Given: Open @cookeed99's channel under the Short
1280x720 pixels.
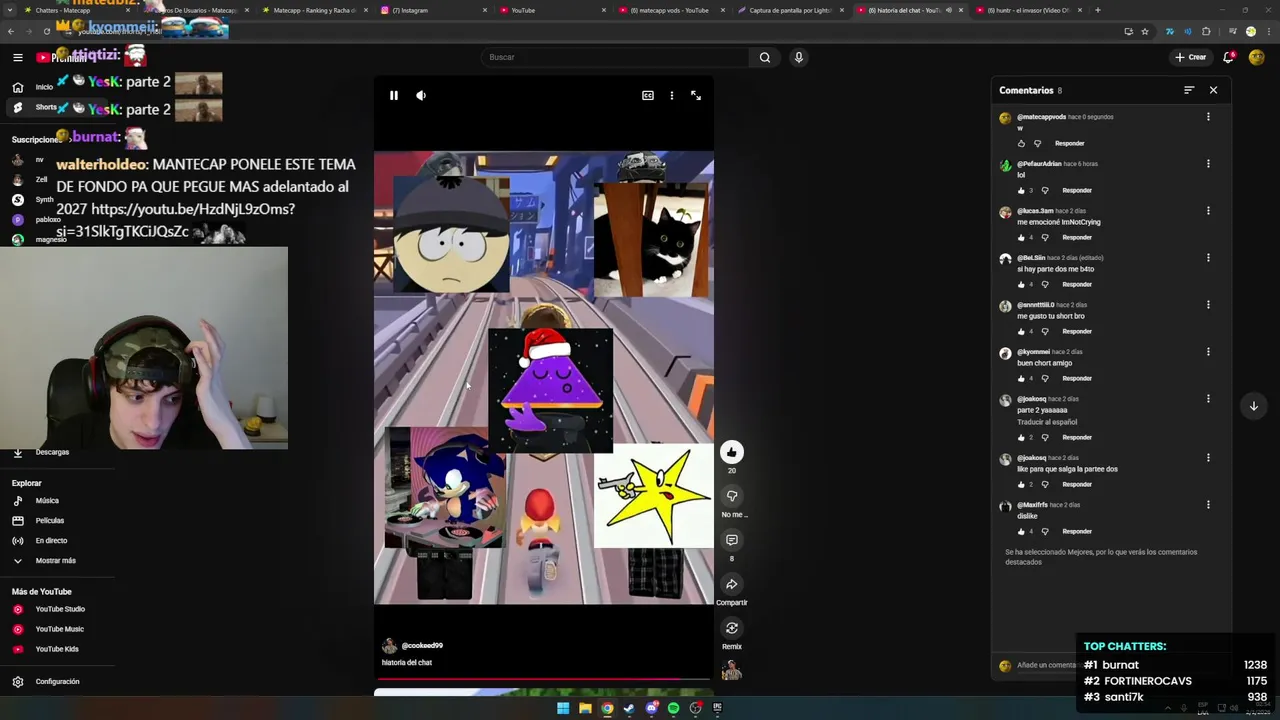Looking at the screenshot, I should point(422,646).
